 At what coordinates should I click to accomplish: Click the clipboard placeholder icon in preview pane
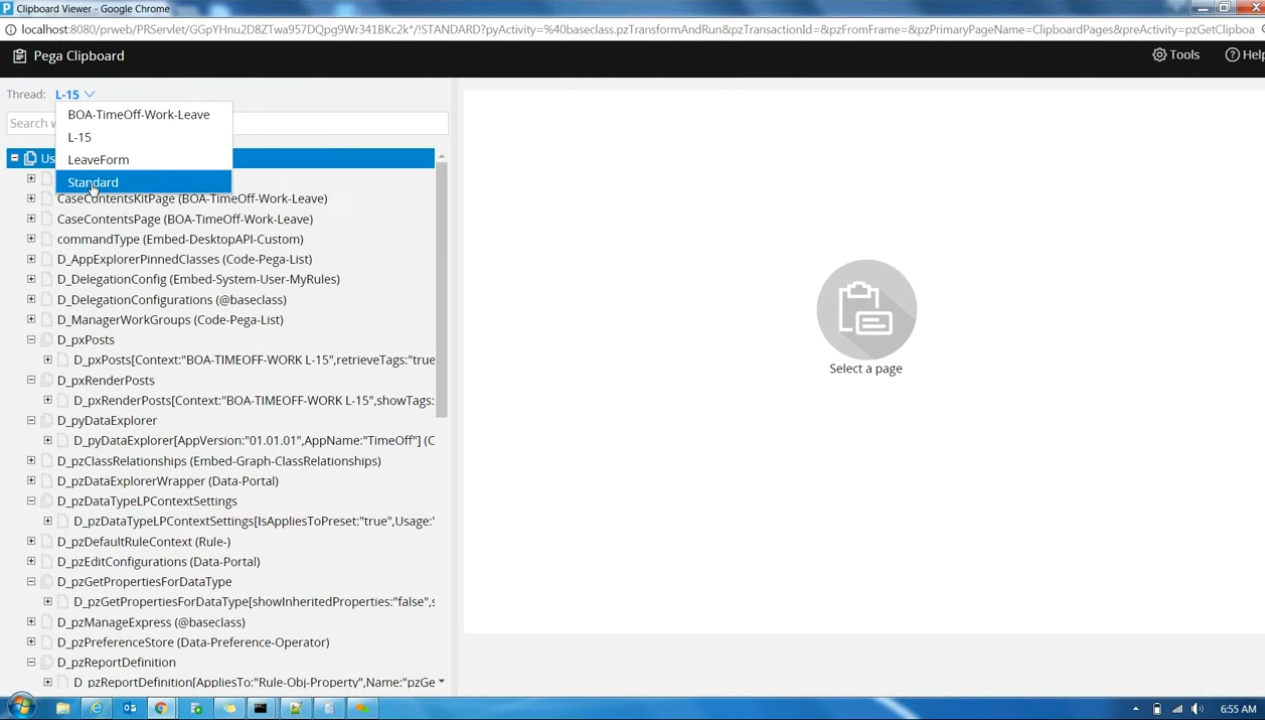[866, 310]
